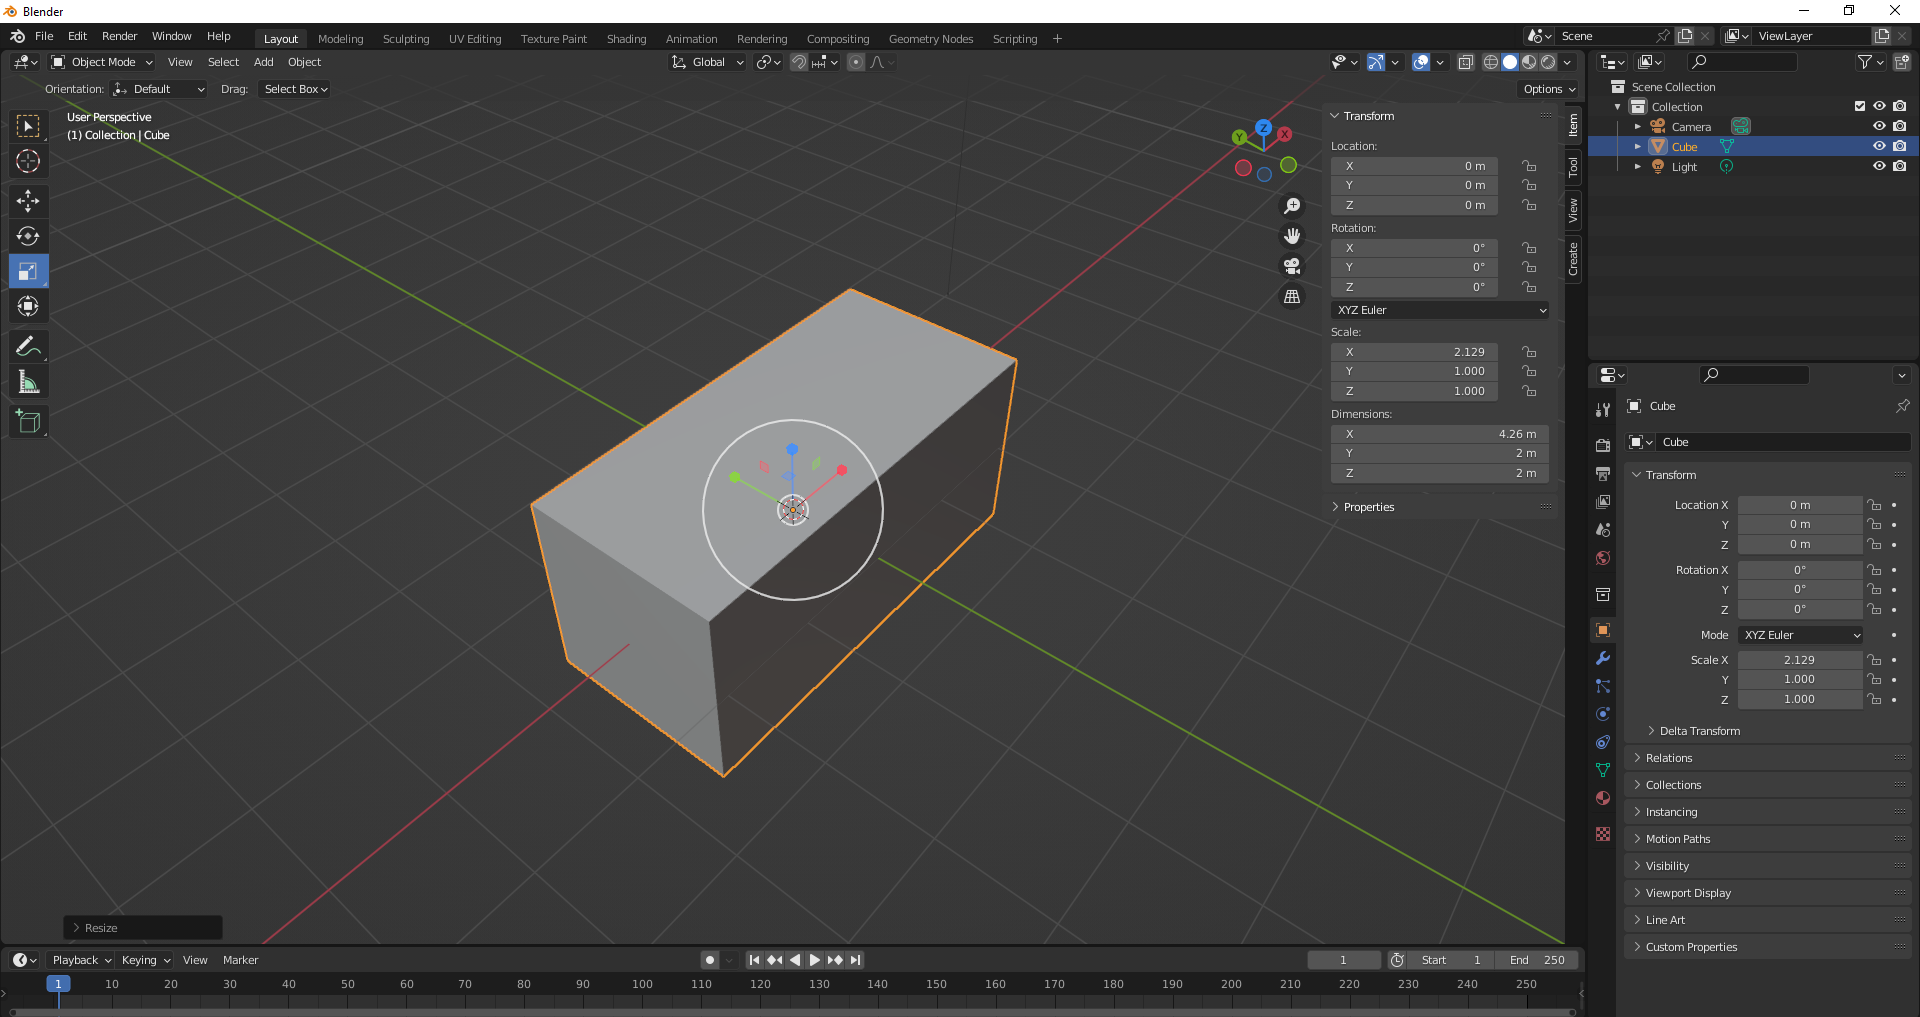Choose the Add Cube tool
This screenshot has height=1017, width=1920.
click(28, 422)
